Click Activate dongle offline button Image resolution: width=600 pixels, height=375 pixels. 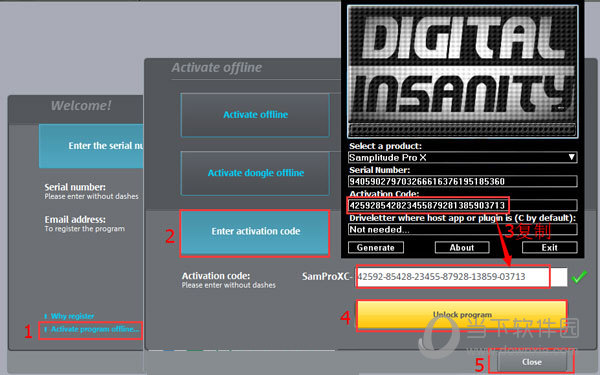pyautogui.click(x=255, y=173)
